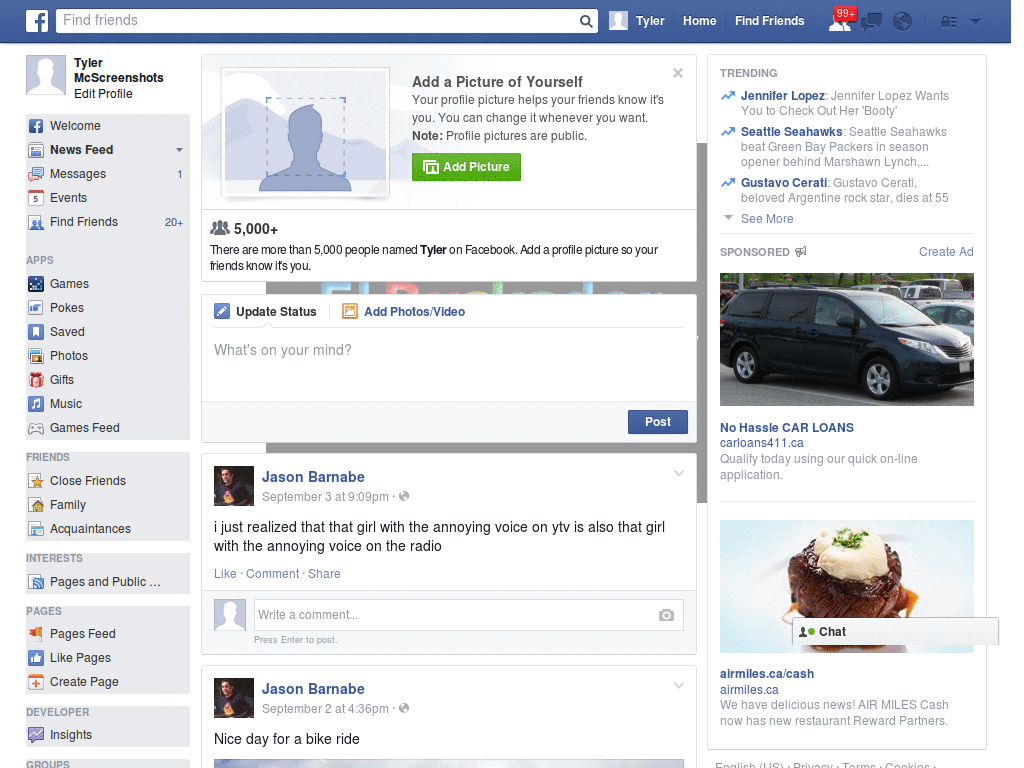The height and width of the screenshot is (768, 1024).
Task: Click September 3 at 9:09pm timestamp
Action: tap(325, 497)
